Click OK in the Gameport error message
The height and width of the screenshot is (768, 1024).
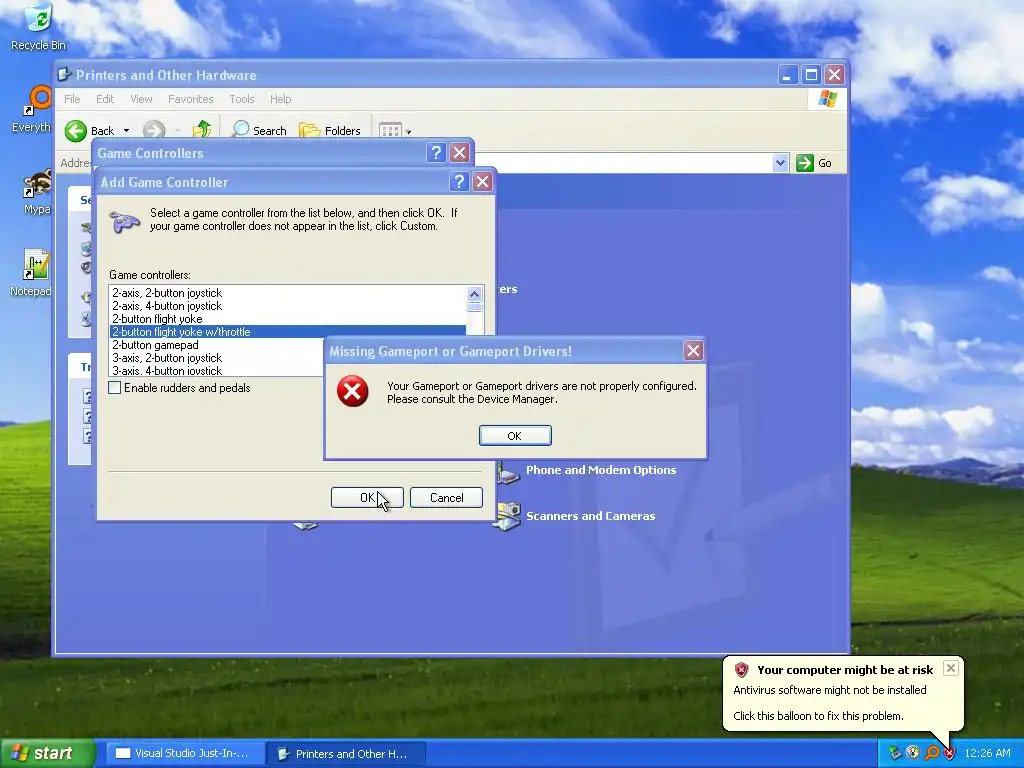pyautogui.click(x=515, y=436)
